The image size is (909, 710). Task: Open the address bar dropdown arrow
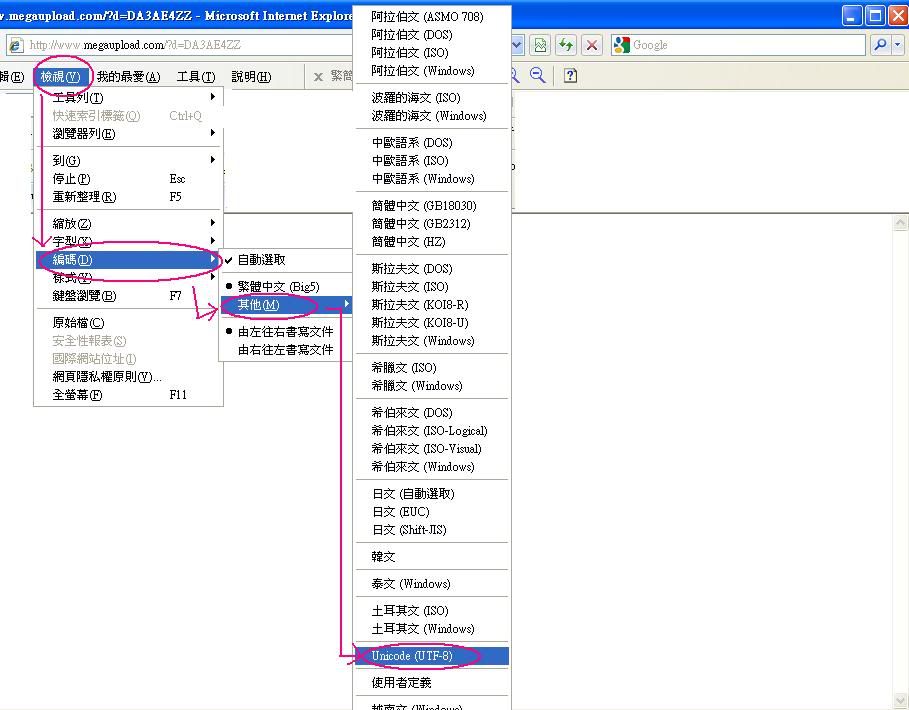pyautogui.click(x=518, y=45)
